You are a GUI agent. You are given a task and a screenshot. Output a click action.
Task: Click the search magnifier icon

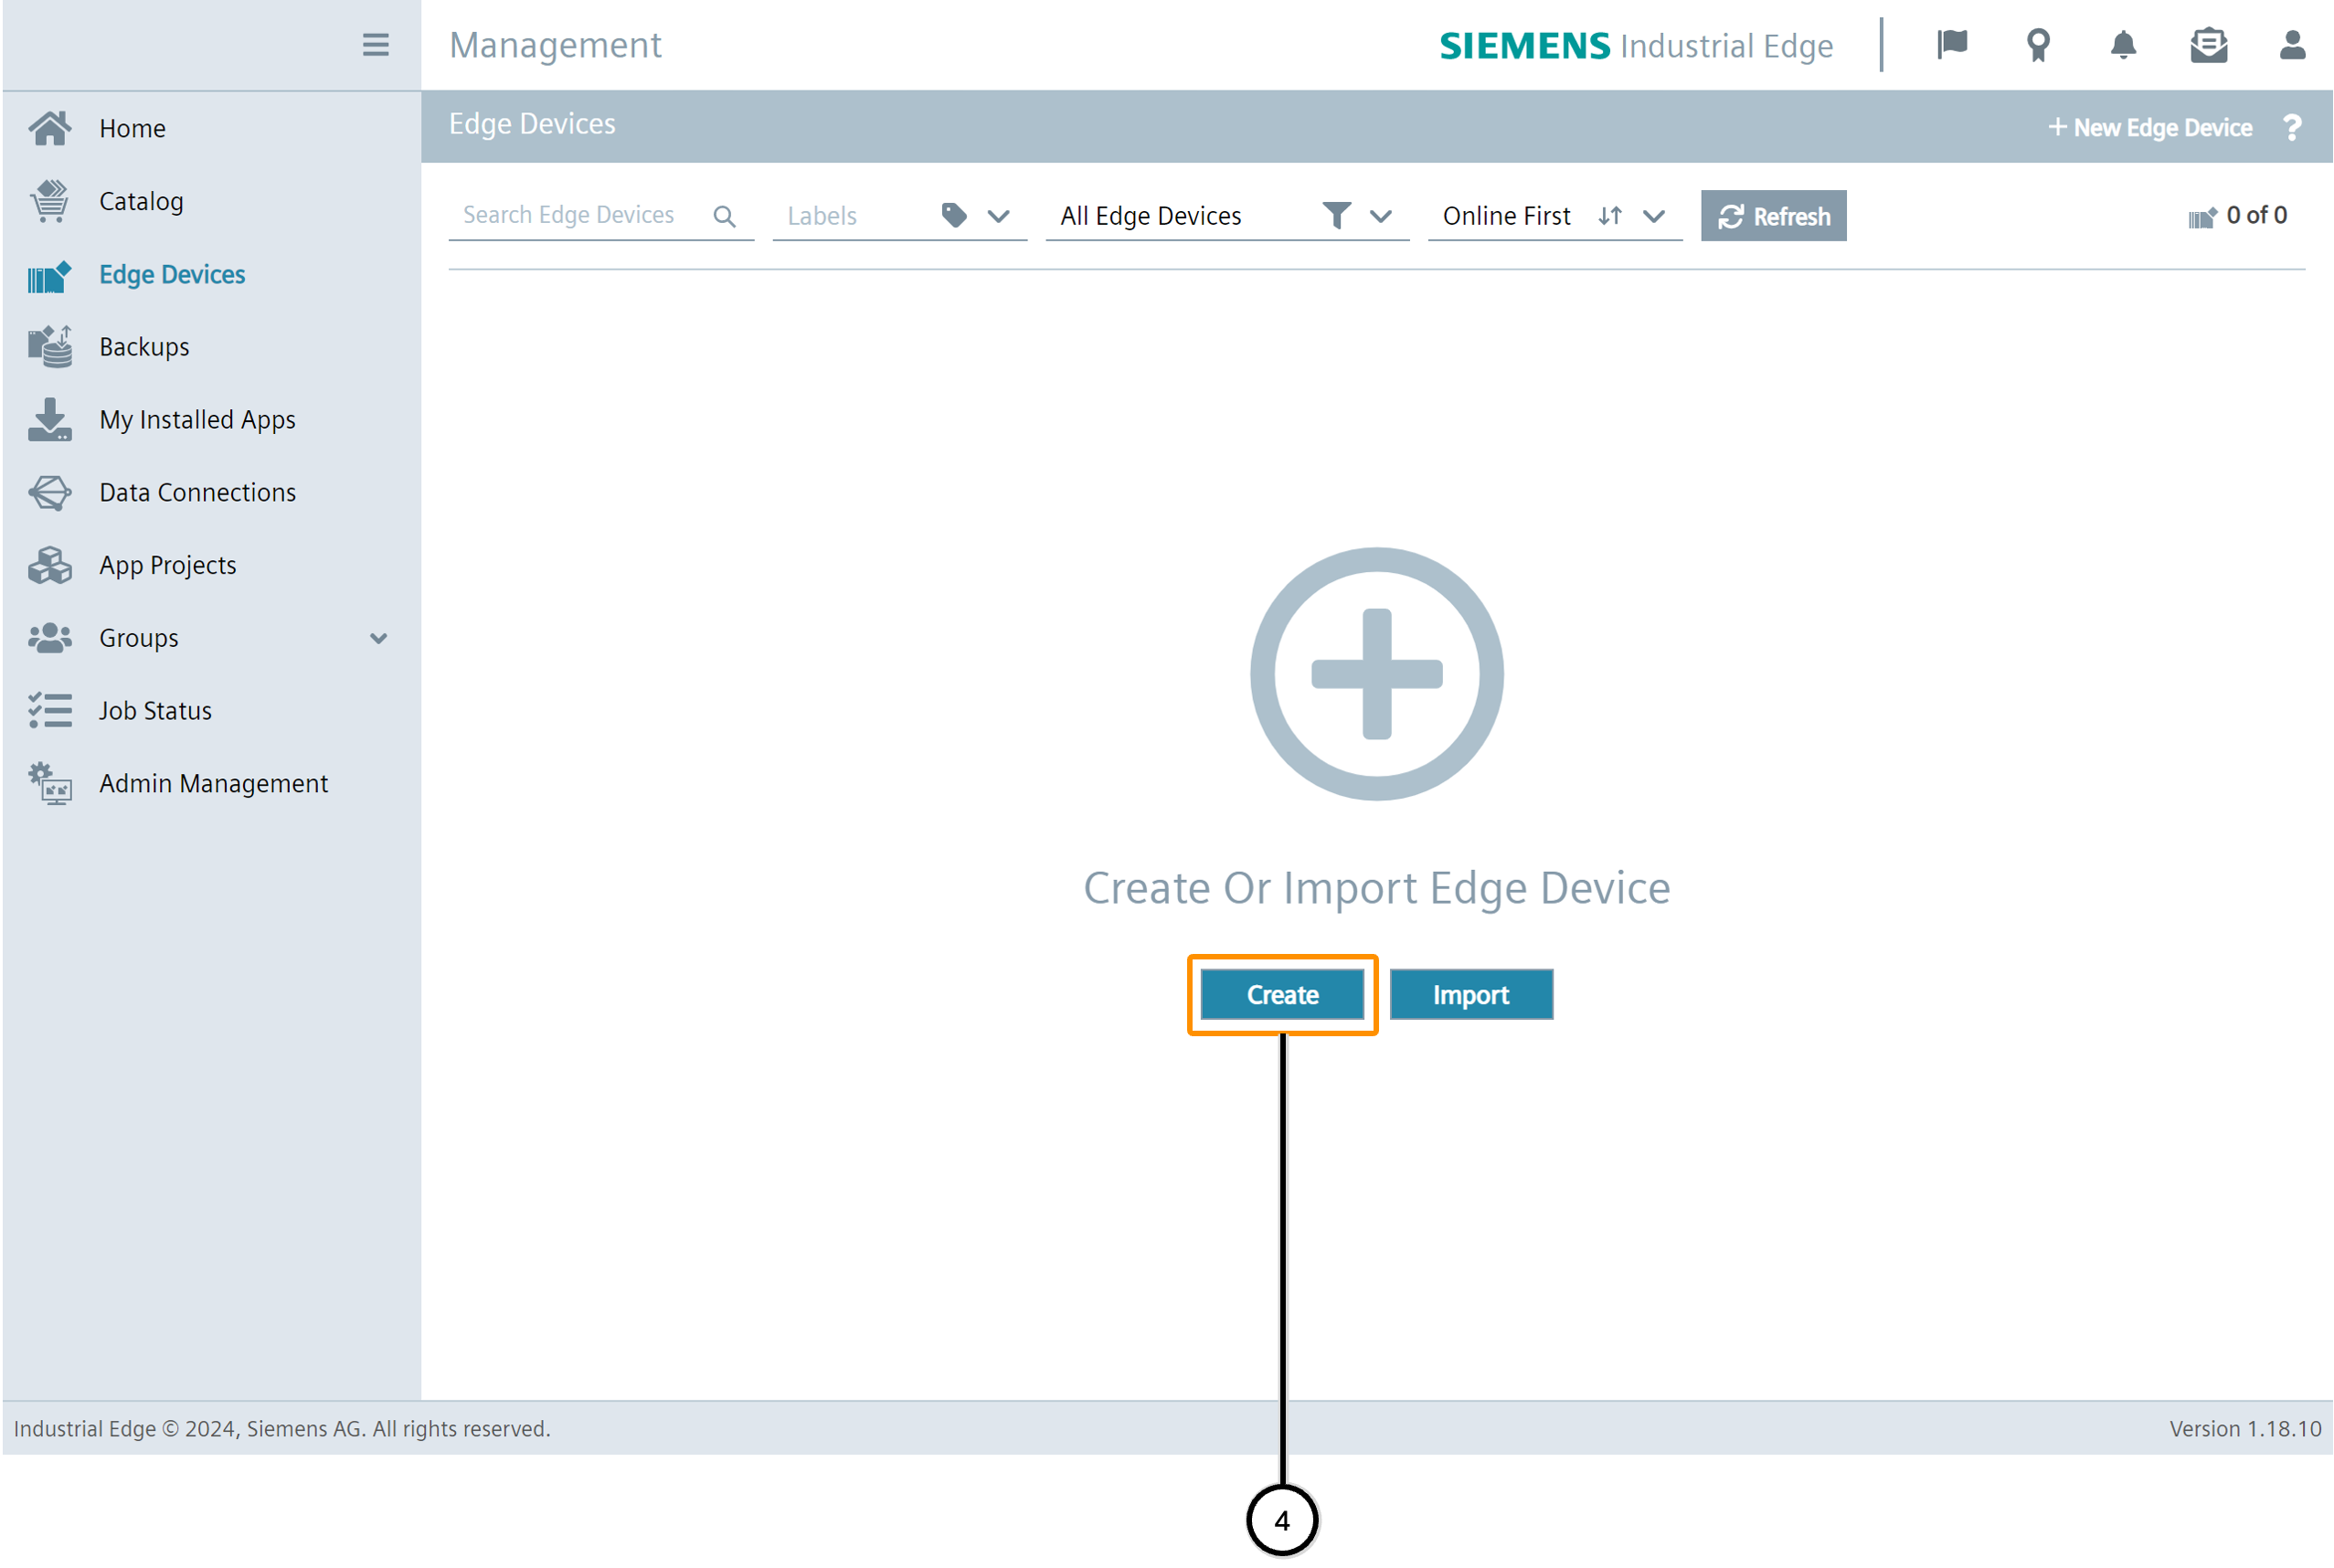[x=724, y=216]
